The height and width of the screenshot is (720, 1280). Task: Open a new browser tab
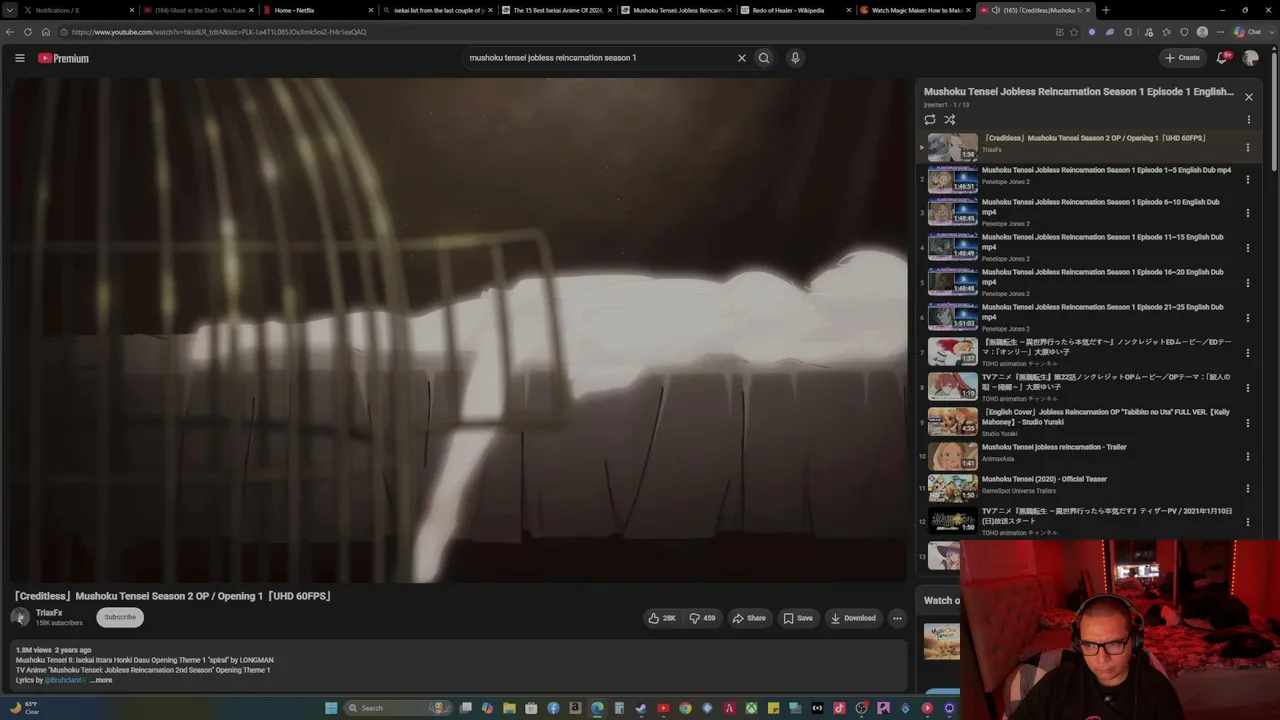click(x=1105, y=10)
